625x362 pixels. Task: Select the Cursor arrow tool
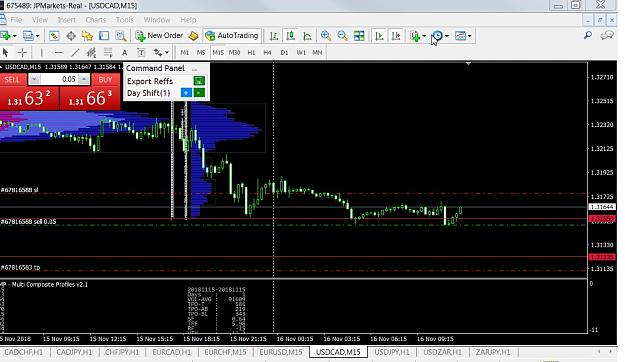(x=5, y=52)
